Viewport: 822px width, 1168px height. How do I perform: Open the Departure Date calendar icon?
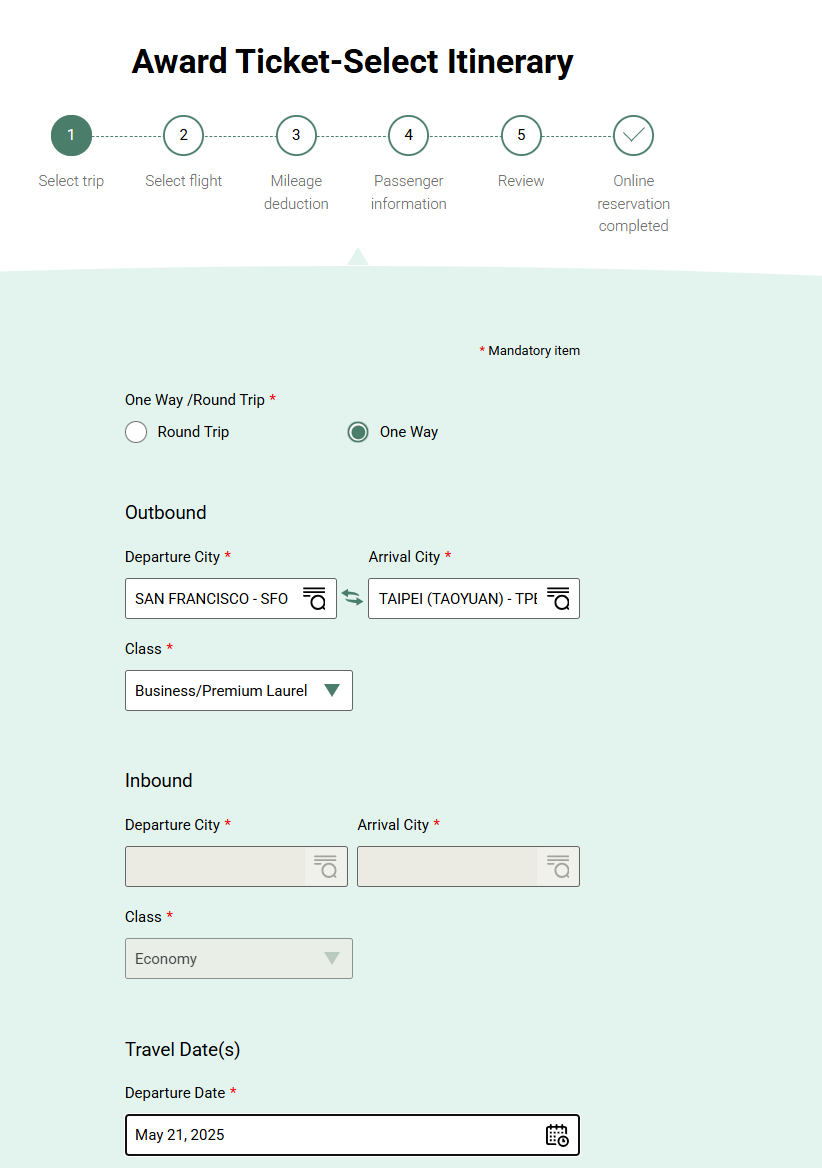[x=557, y=1134]
